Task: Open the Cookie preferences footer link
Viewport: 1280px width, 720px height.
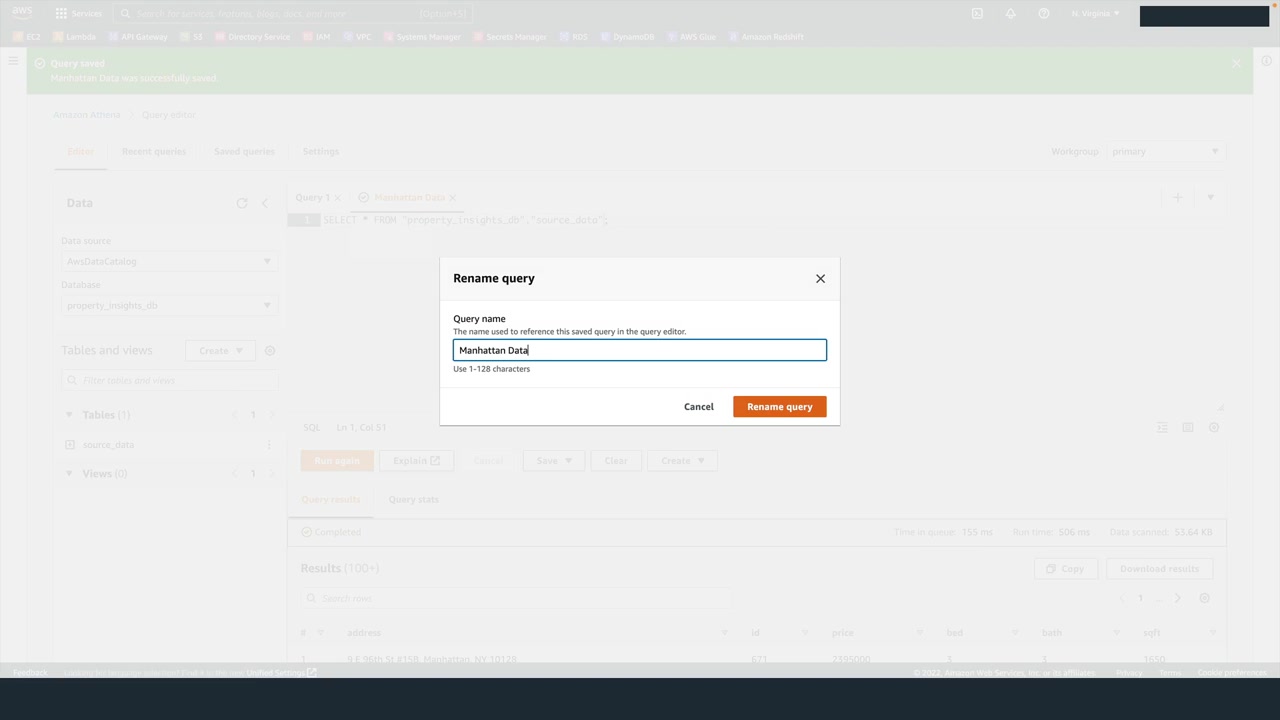Action: [x=1232, y=673]
